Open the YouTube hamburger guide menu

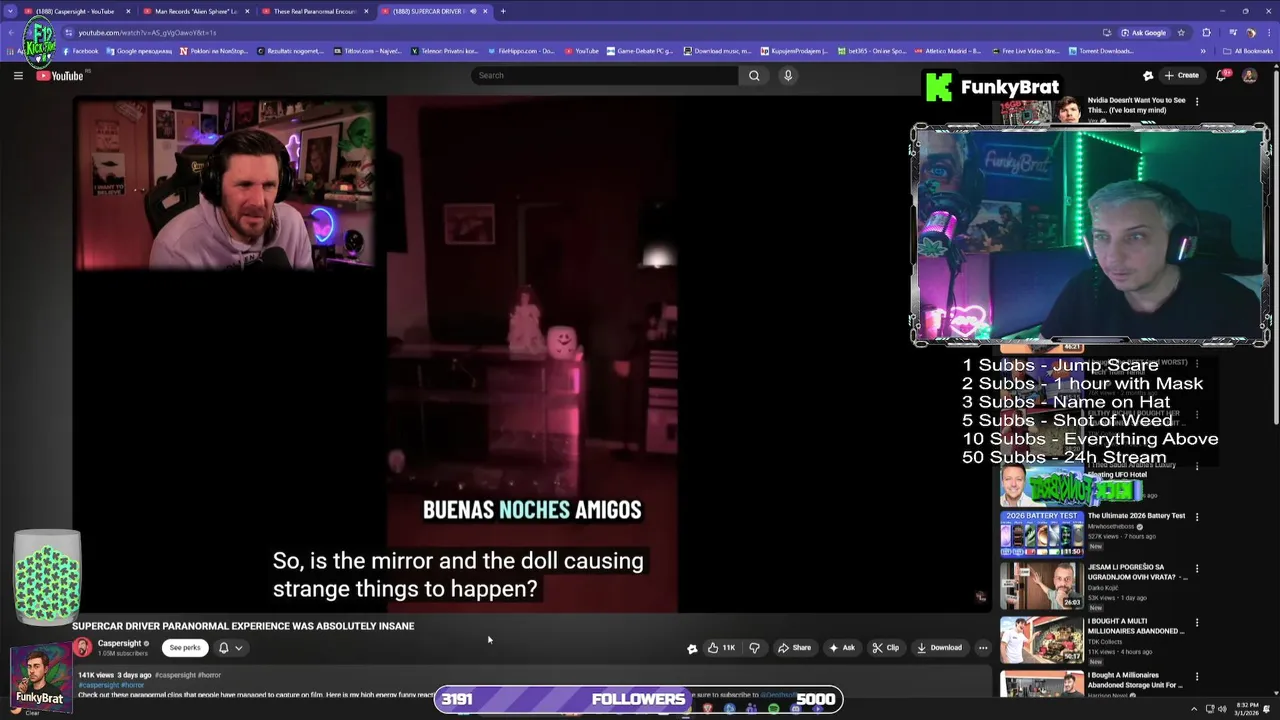(18, 75)
